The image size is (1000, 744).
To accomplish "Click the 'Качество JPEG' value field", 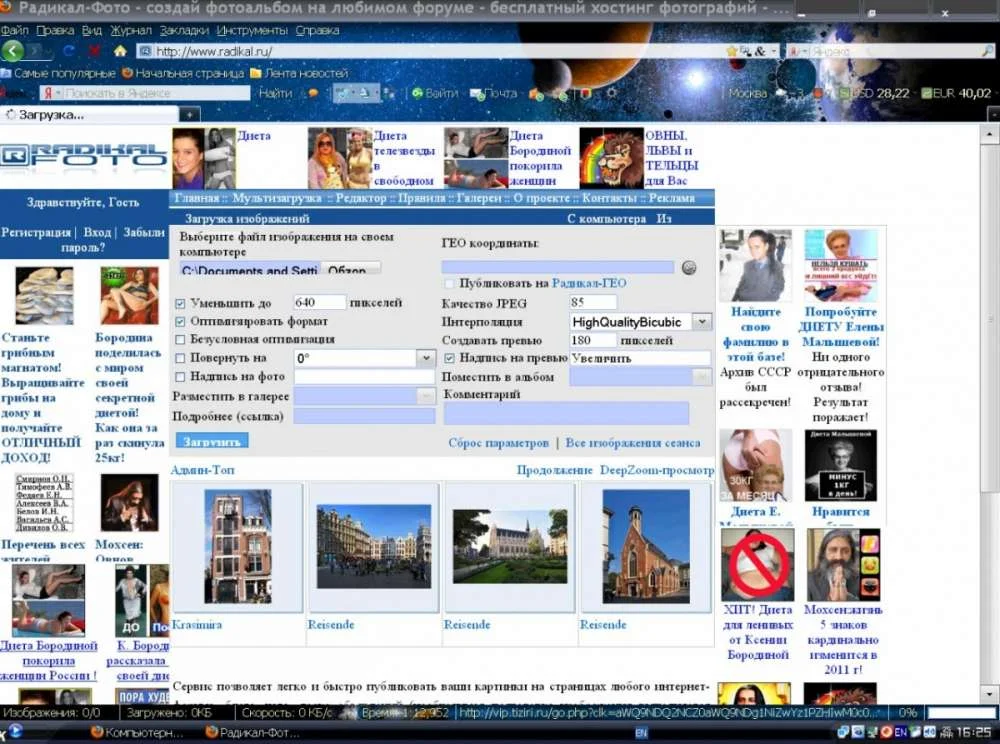I will [x=592, y=302].
